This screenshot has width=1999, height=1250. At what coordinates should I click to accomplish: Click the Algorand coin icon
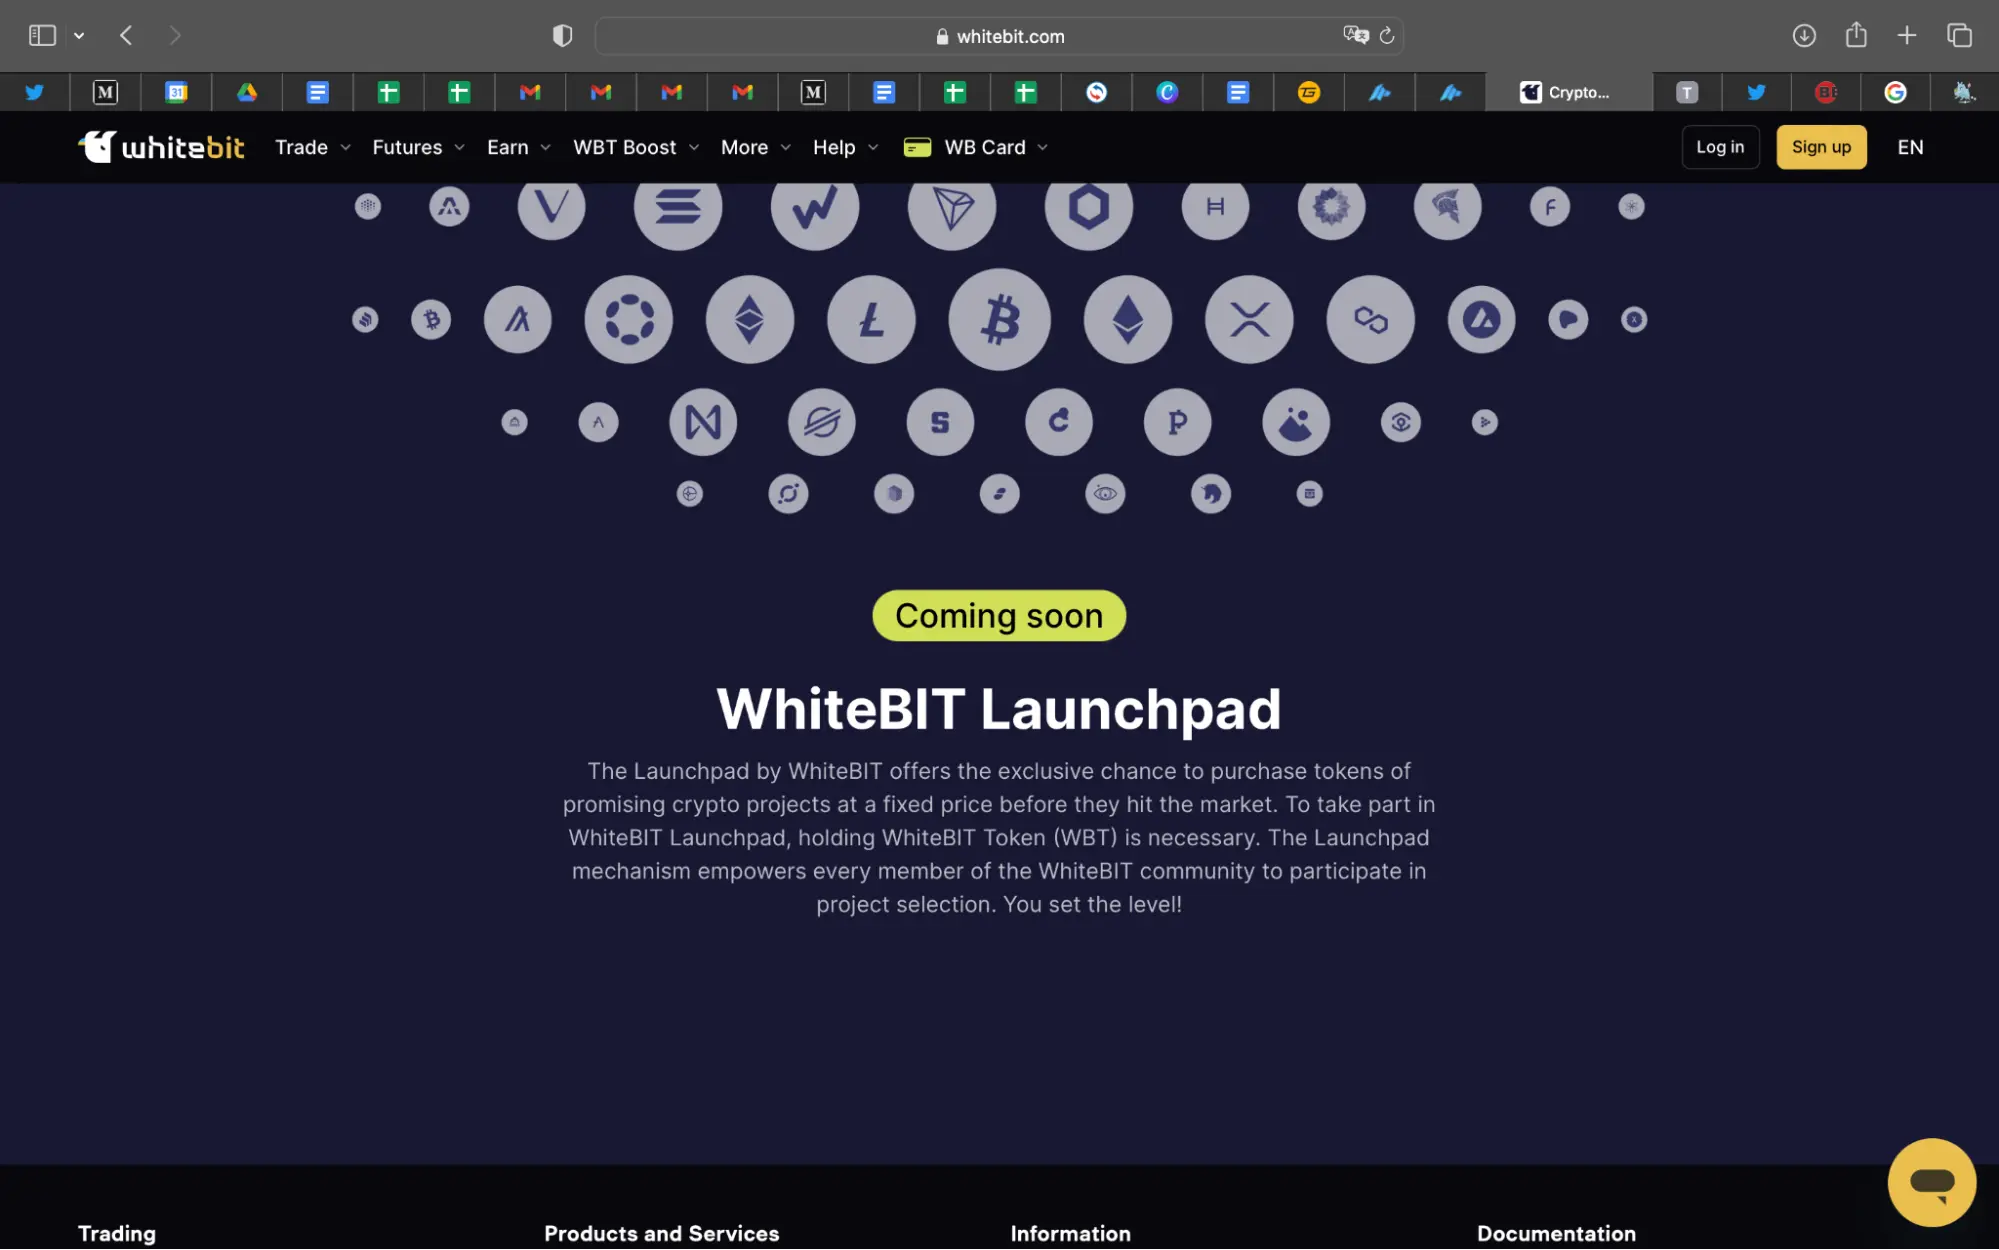click(x=517, y=320)
